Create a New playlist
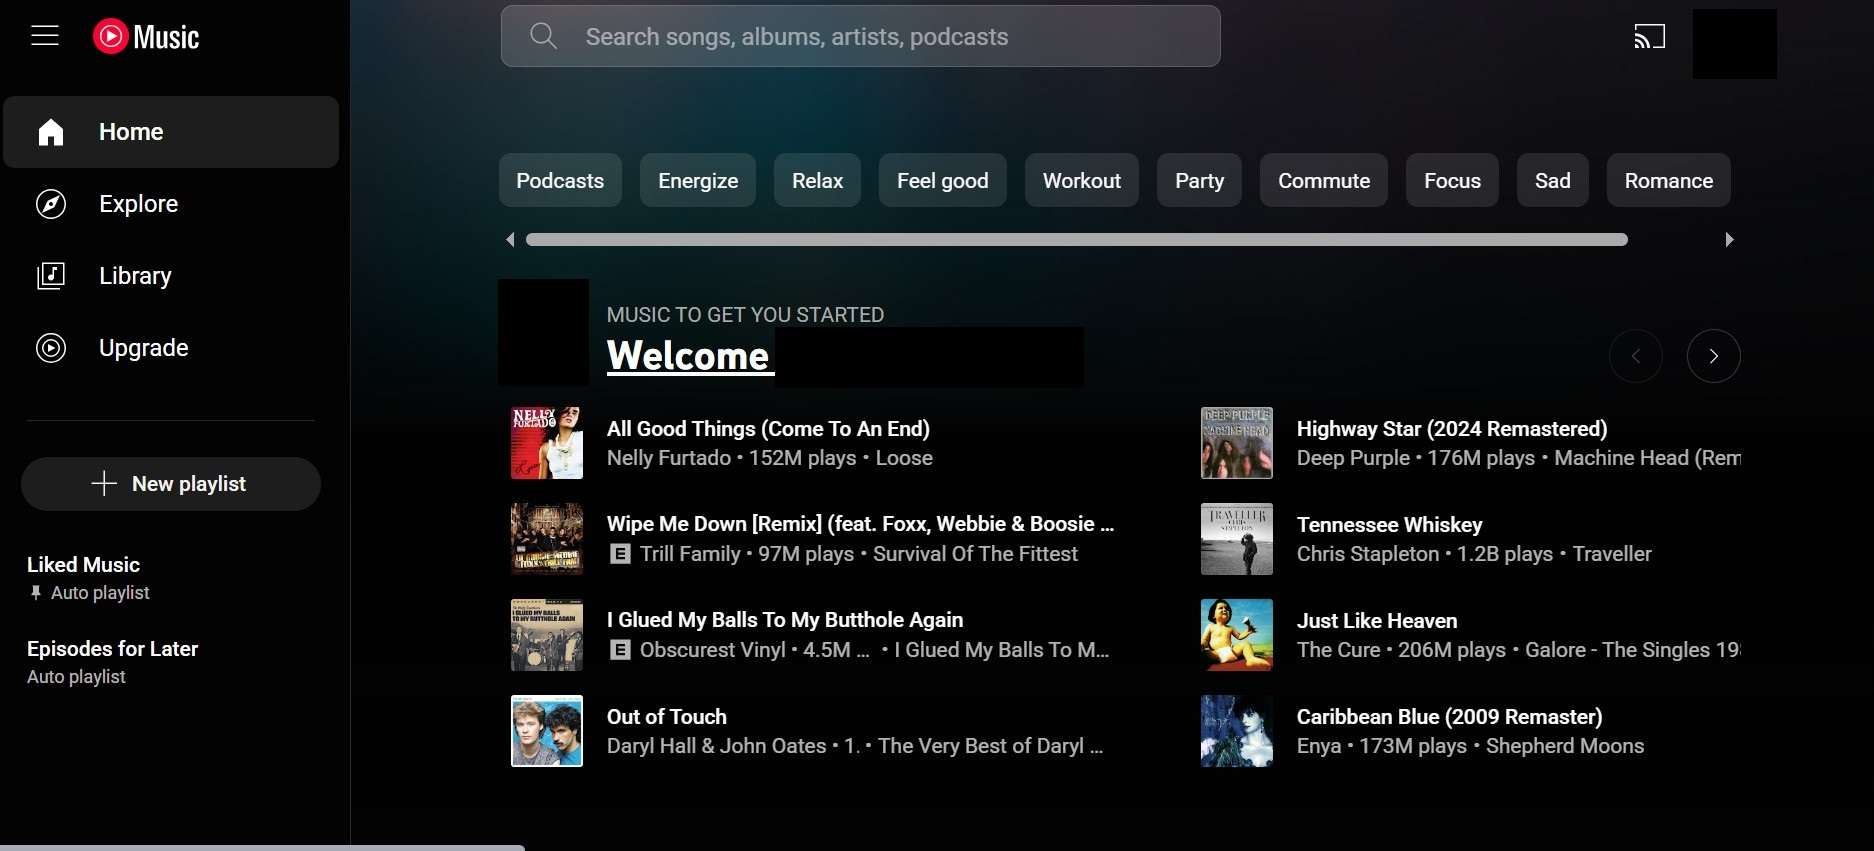Screen dimensions: 1874x851 coord(171,484)
